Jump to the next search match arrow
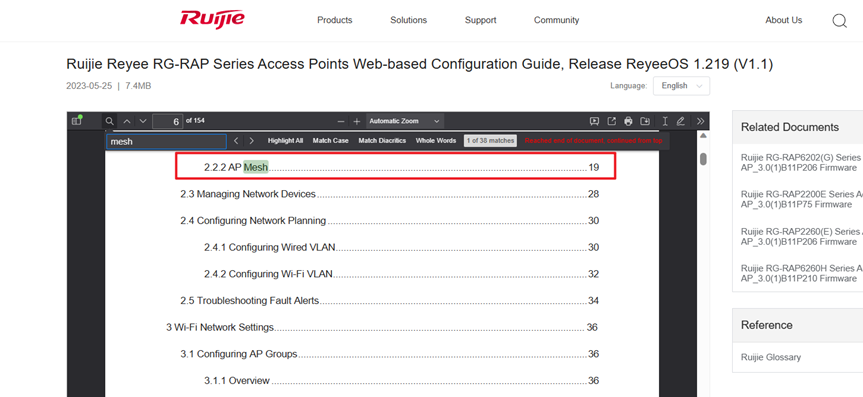863x397 pixels. 252,141
